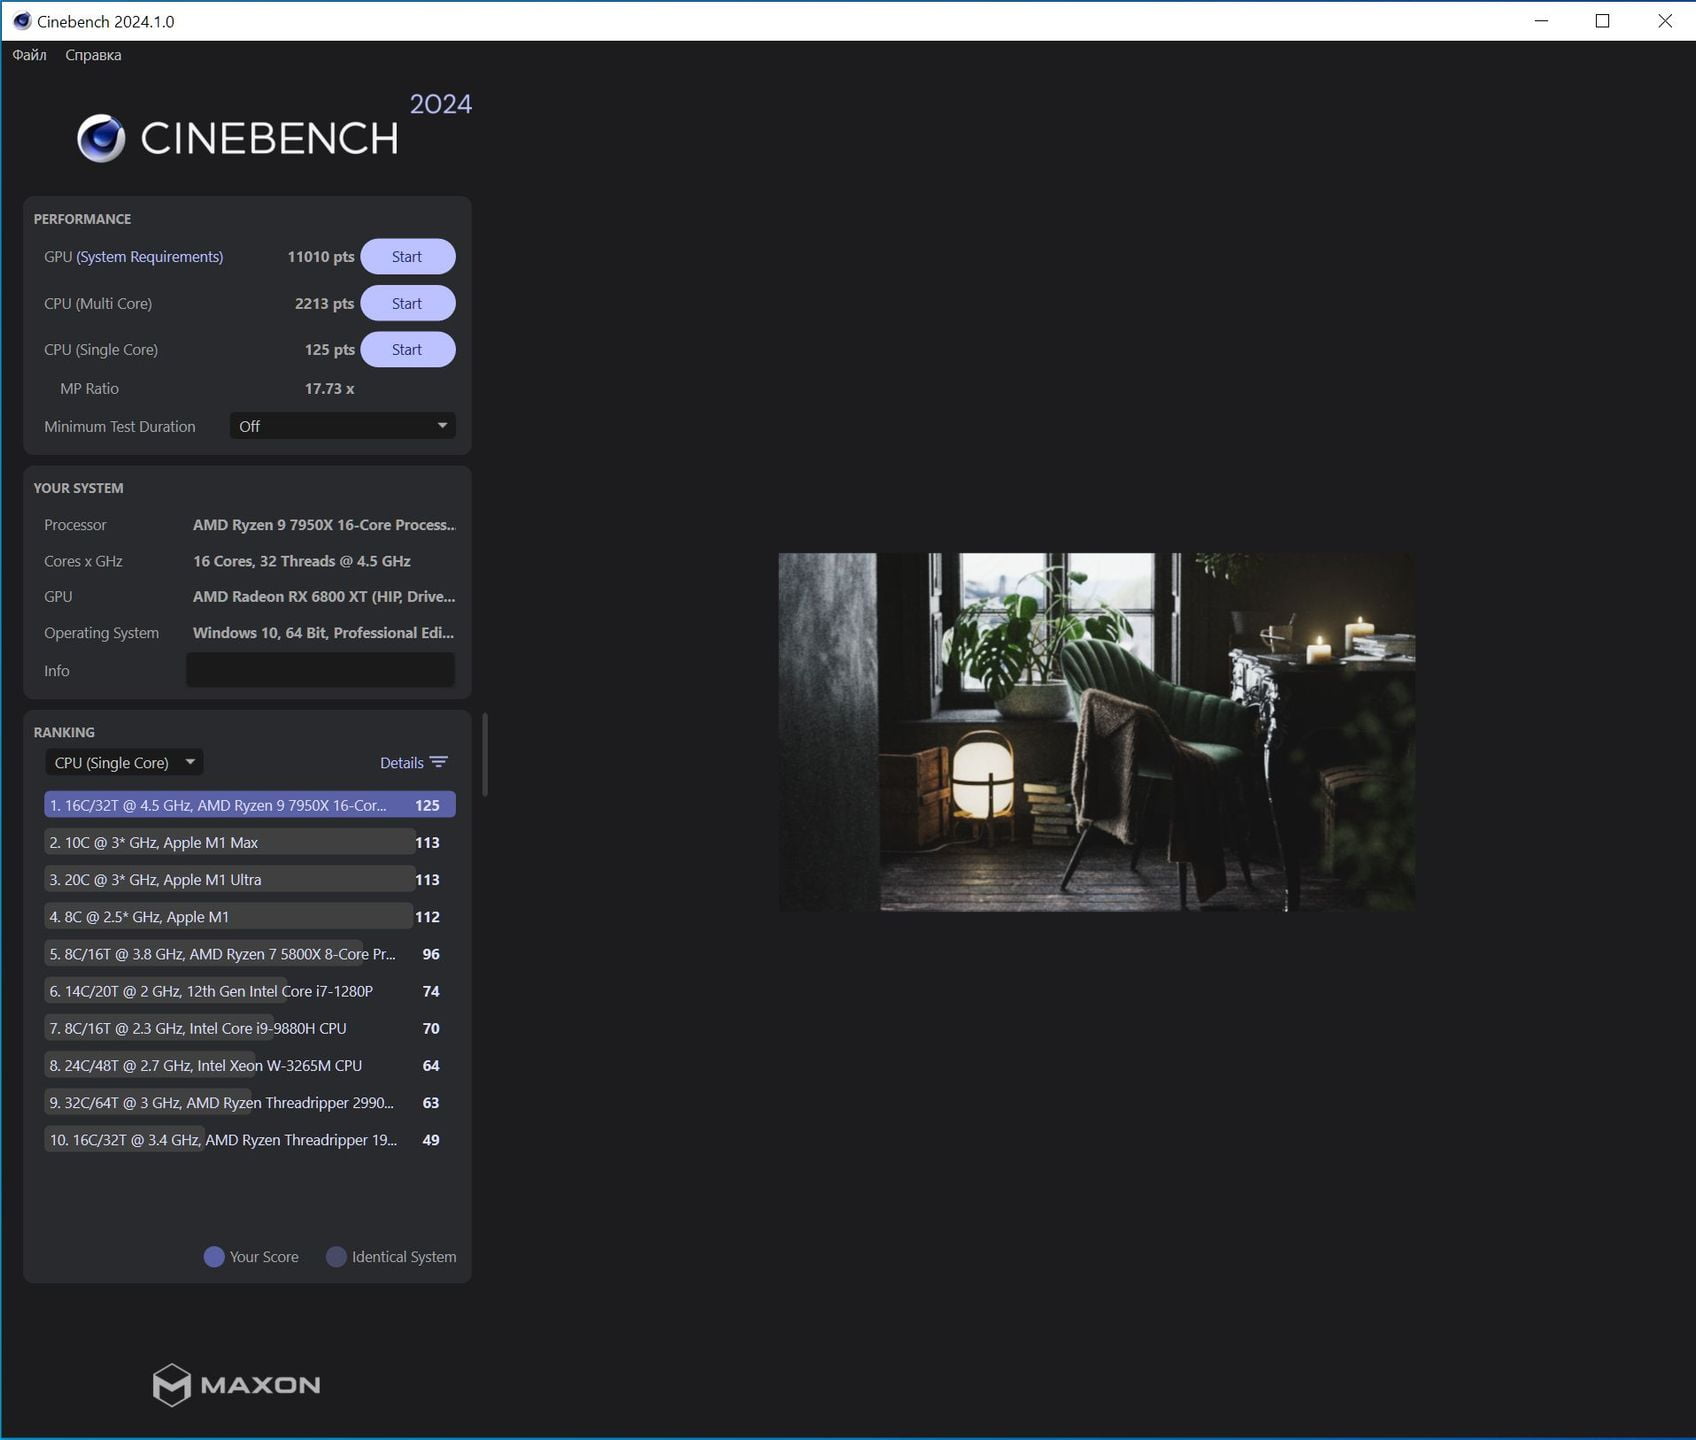Screen dimensions: 1696x1440
Task: Open the CPU (Single Core) ranking dropdown
Action: pos(124,763)
